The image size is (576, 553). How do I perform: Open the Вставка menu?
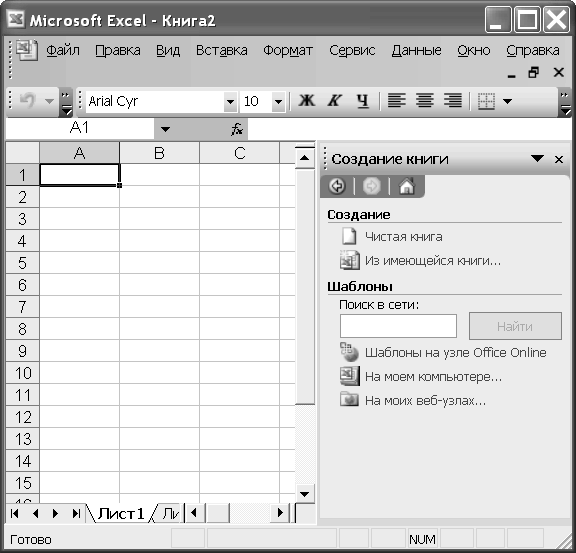pos(222,50)
